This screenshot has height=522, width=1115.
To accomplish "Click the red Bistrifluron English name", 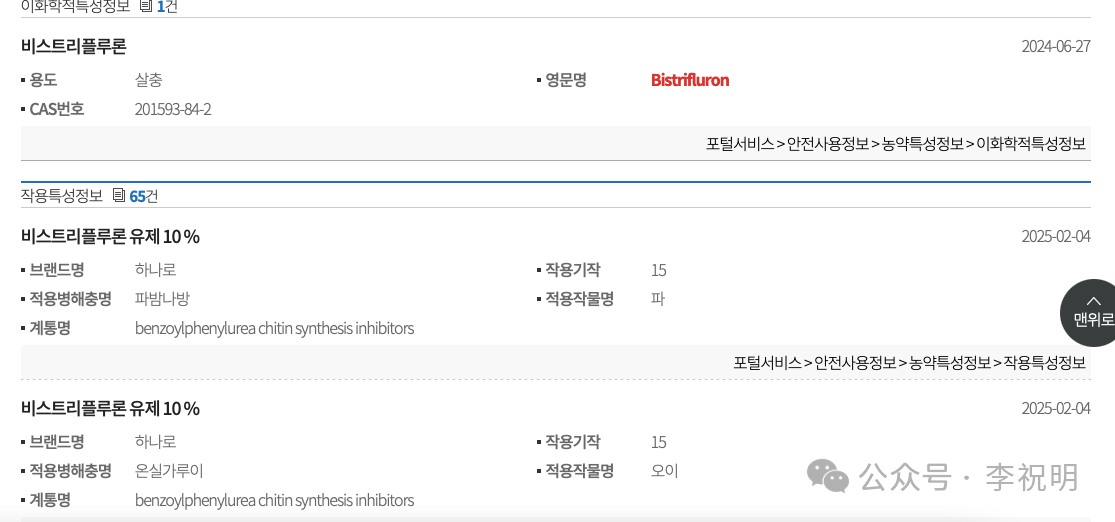I will pos(690,80).
